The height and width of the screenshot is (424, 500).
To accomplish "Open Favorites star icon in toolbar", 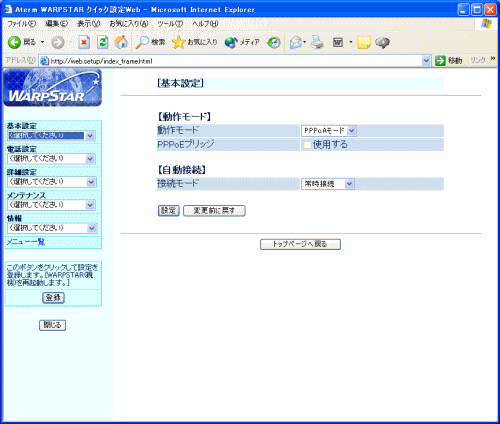I will 178,42.
